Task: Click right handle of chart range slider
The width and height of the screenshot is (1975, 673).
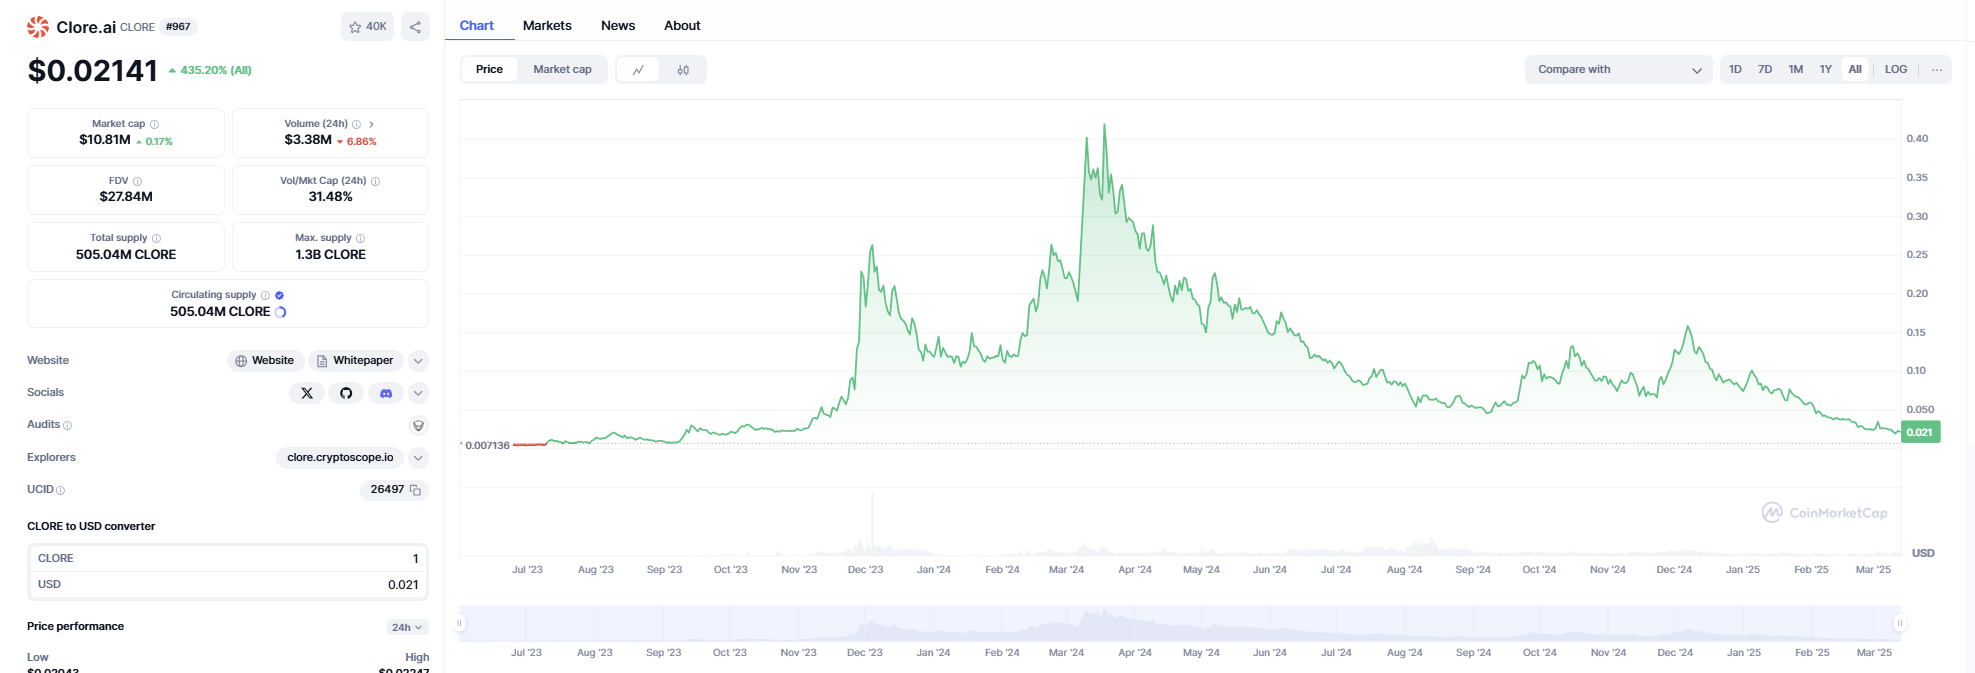Action: [x=1899, y=623]
